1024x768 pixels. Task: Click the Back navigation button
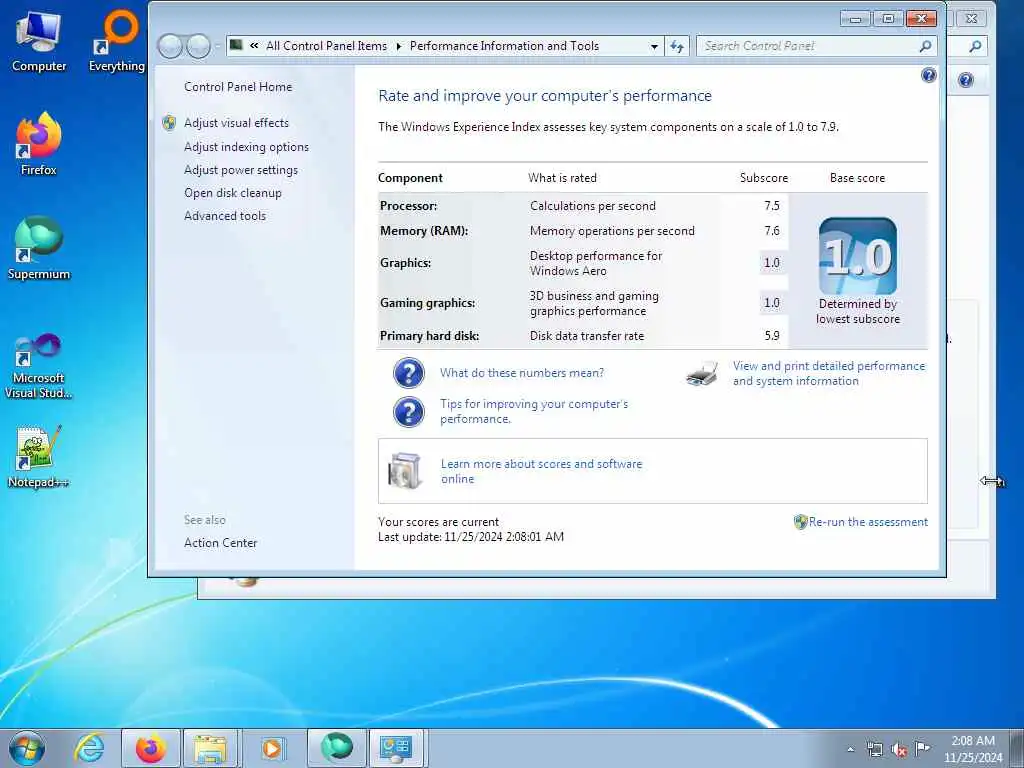(170, 46)
